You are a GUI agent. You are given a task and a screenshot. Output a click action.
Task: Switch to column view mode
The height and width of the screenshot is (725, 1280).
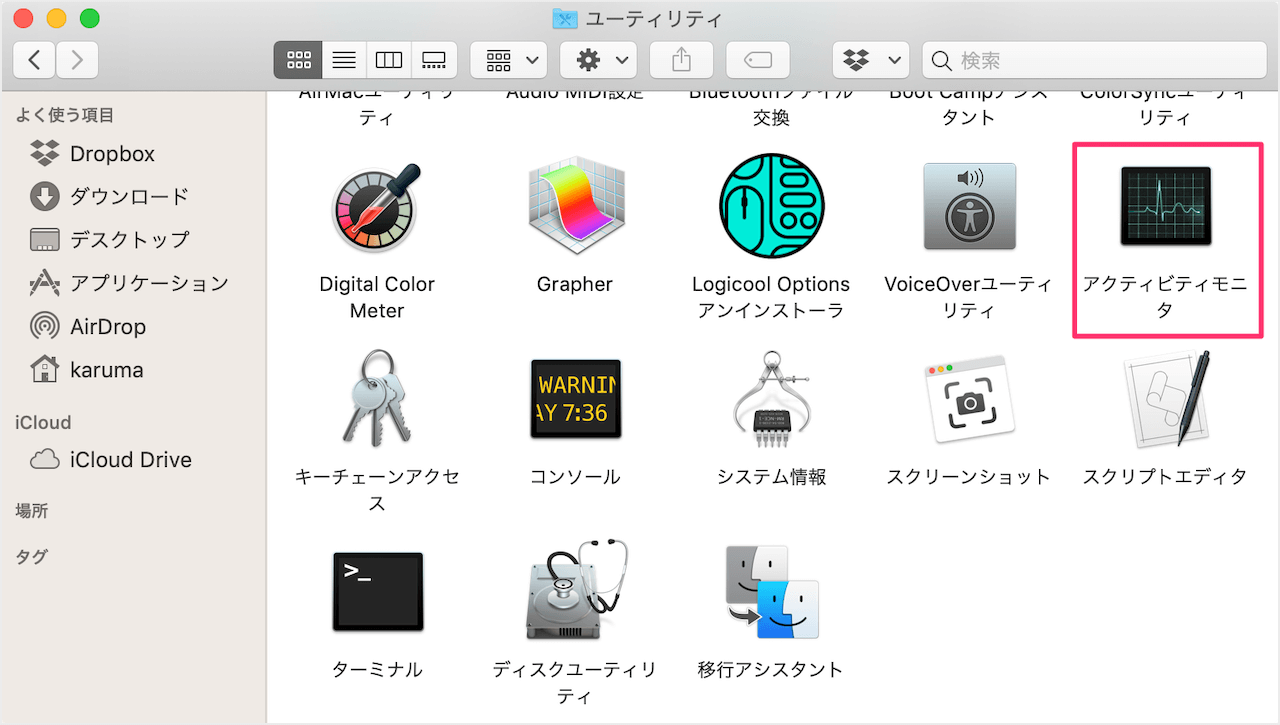coord(389,60)
